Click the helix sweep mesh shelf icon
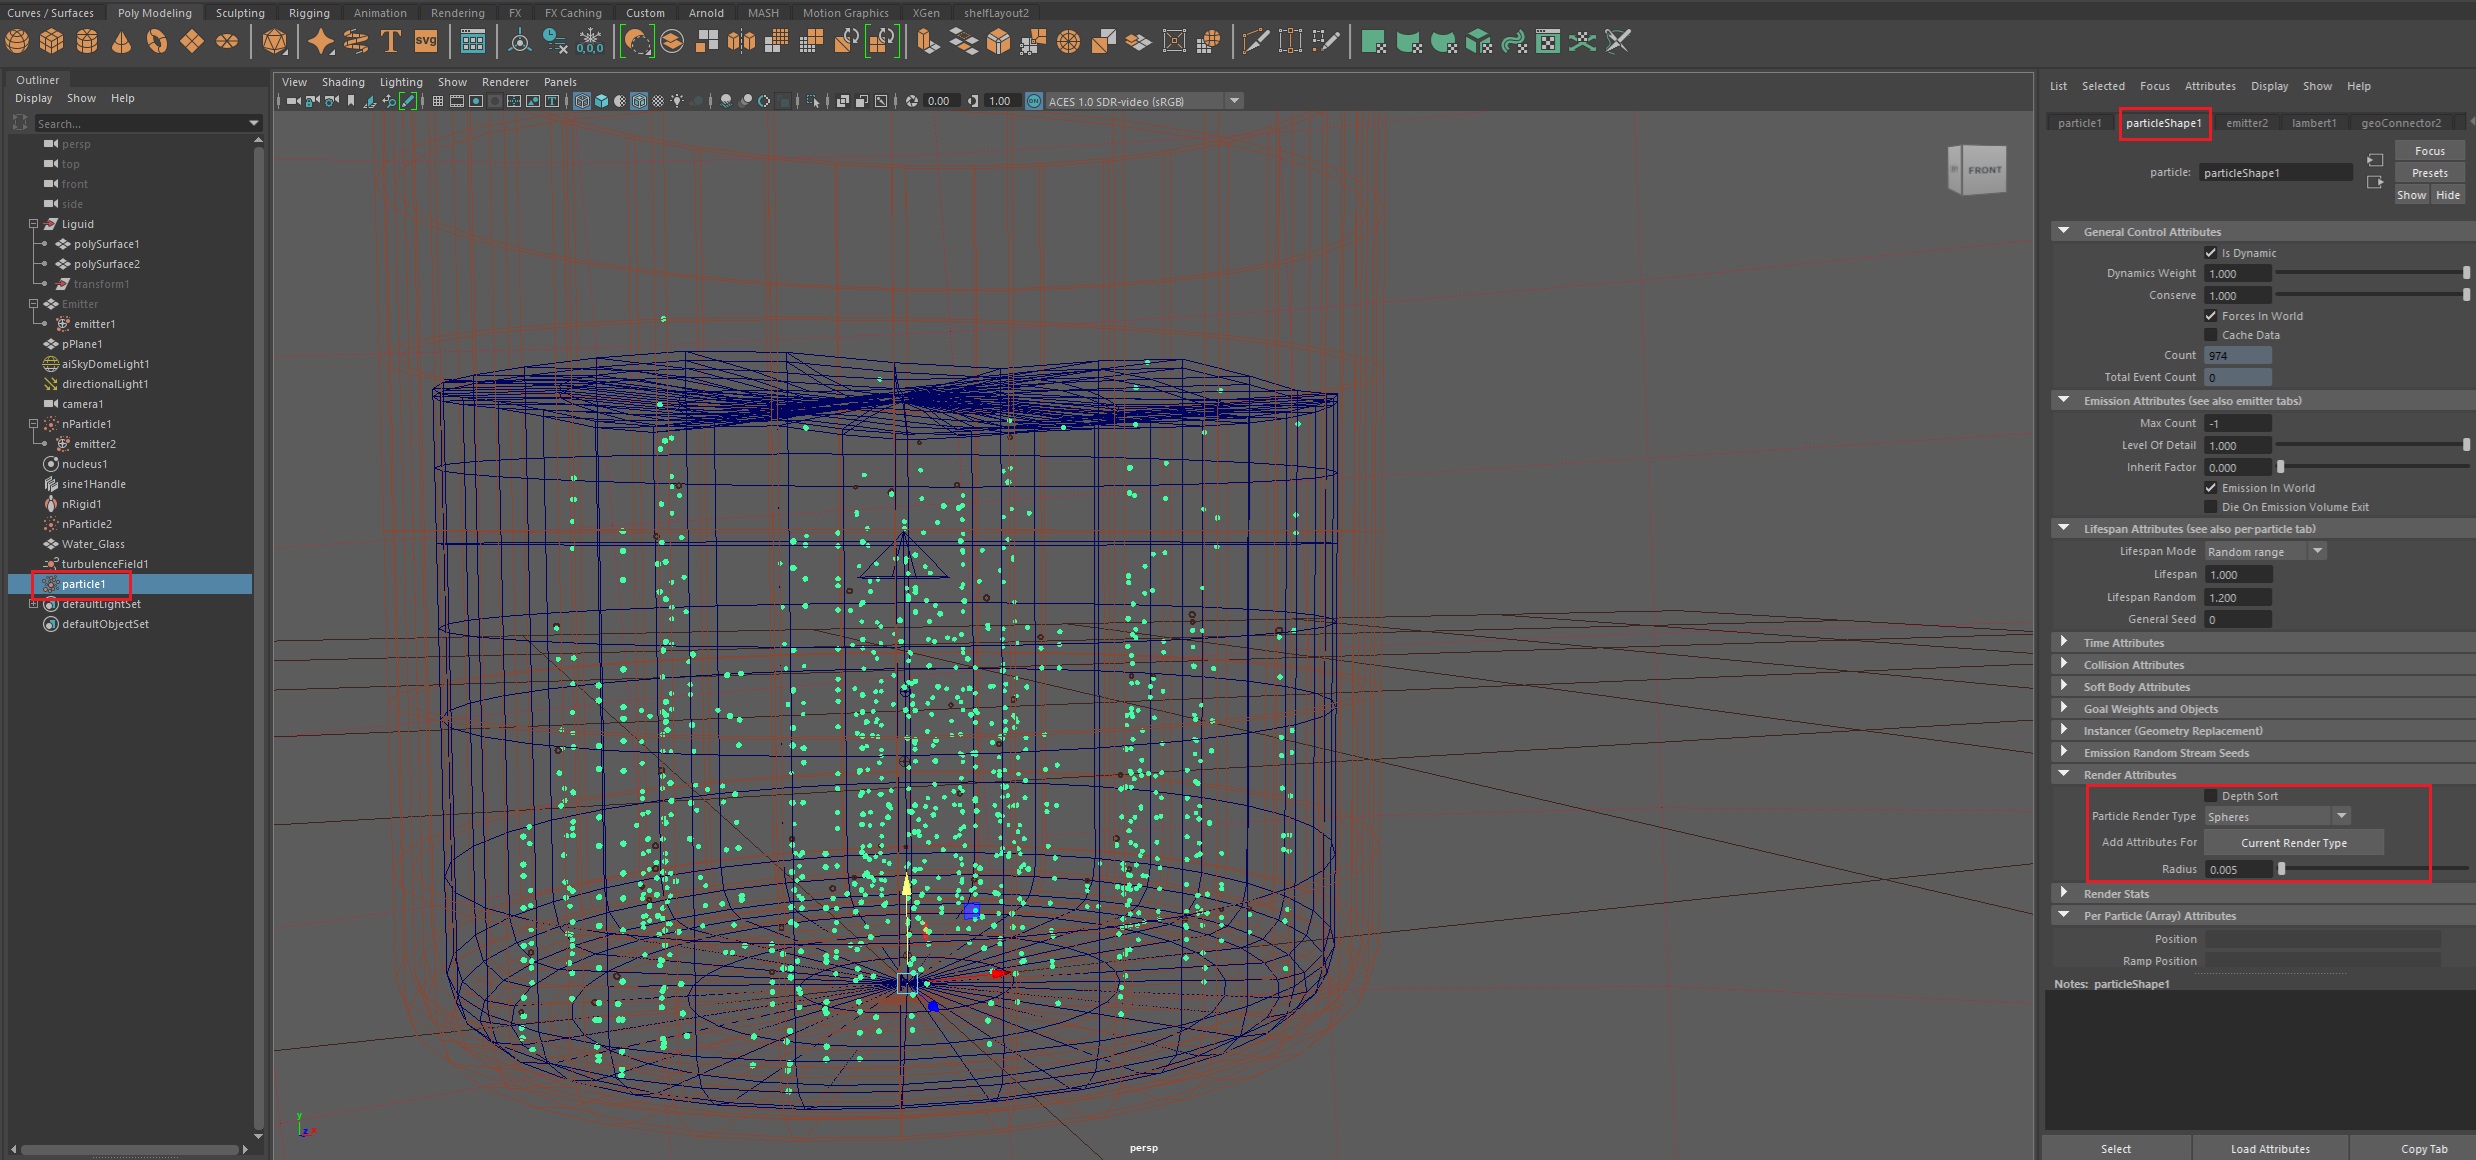 pyautogui.click(x=356, y=41)
